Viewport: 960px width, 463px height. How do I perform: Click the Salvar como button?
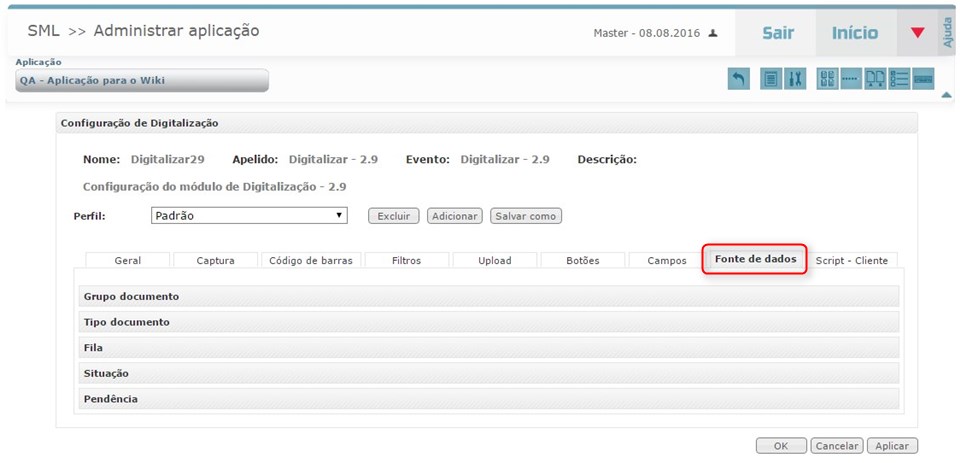(526, 216)
